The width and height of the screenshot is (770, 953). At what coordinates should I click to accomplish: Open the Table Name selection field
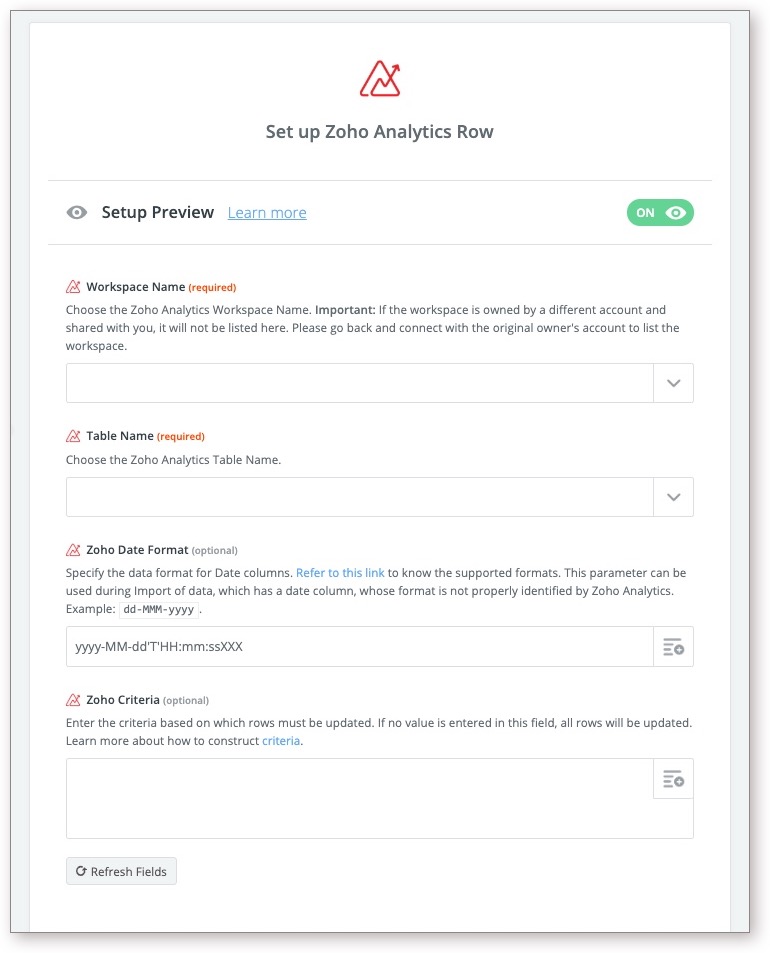[359, 497]
